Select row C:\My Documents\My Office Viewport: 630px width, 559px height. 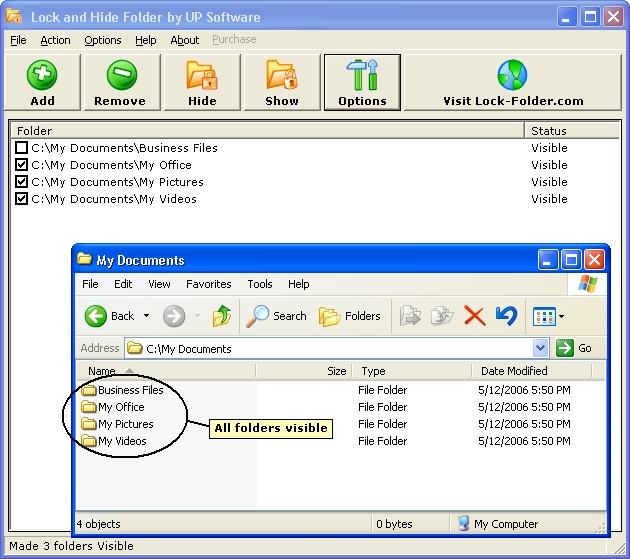[315, 165]
